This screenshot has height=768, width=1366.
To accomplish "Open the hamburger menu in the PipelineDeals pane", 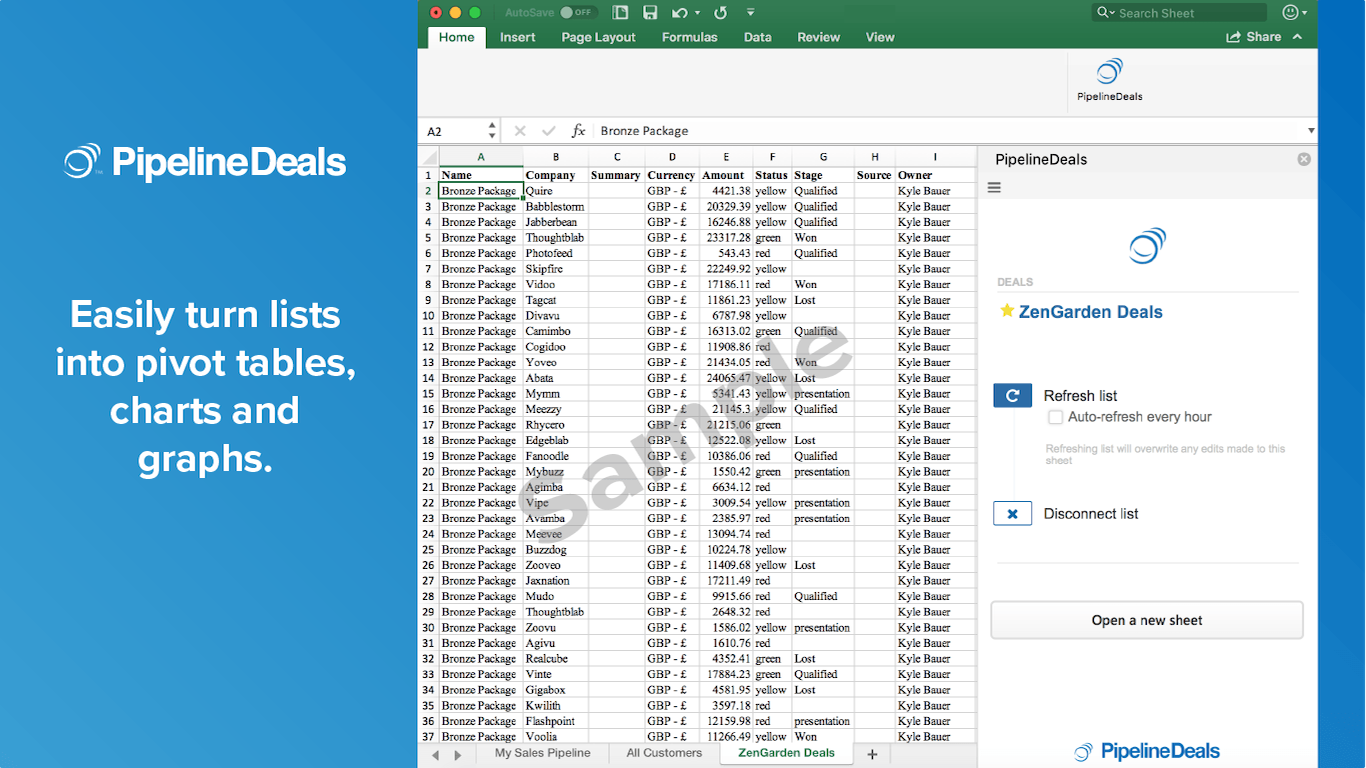I will (994, 187).
